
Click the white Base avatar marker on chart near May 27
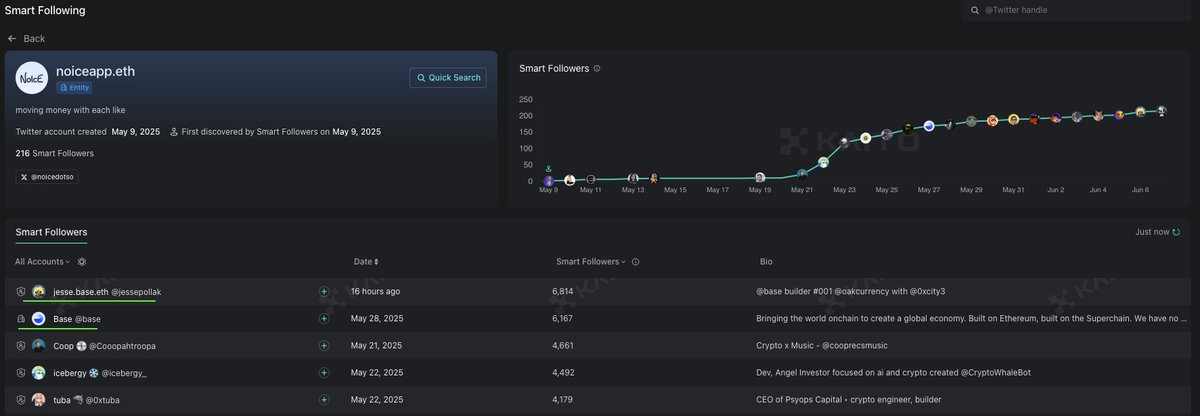(929, 125)
